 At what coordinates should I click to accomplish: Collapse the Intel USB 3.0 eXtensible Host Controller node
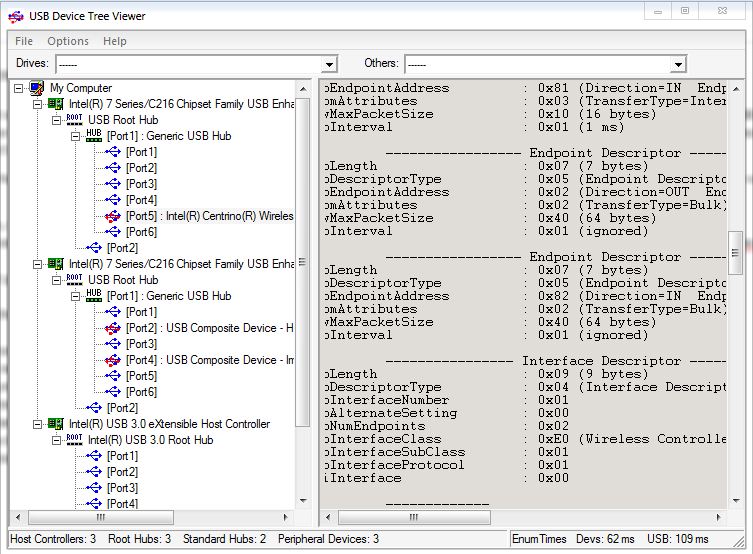click(x=38, y=424)
